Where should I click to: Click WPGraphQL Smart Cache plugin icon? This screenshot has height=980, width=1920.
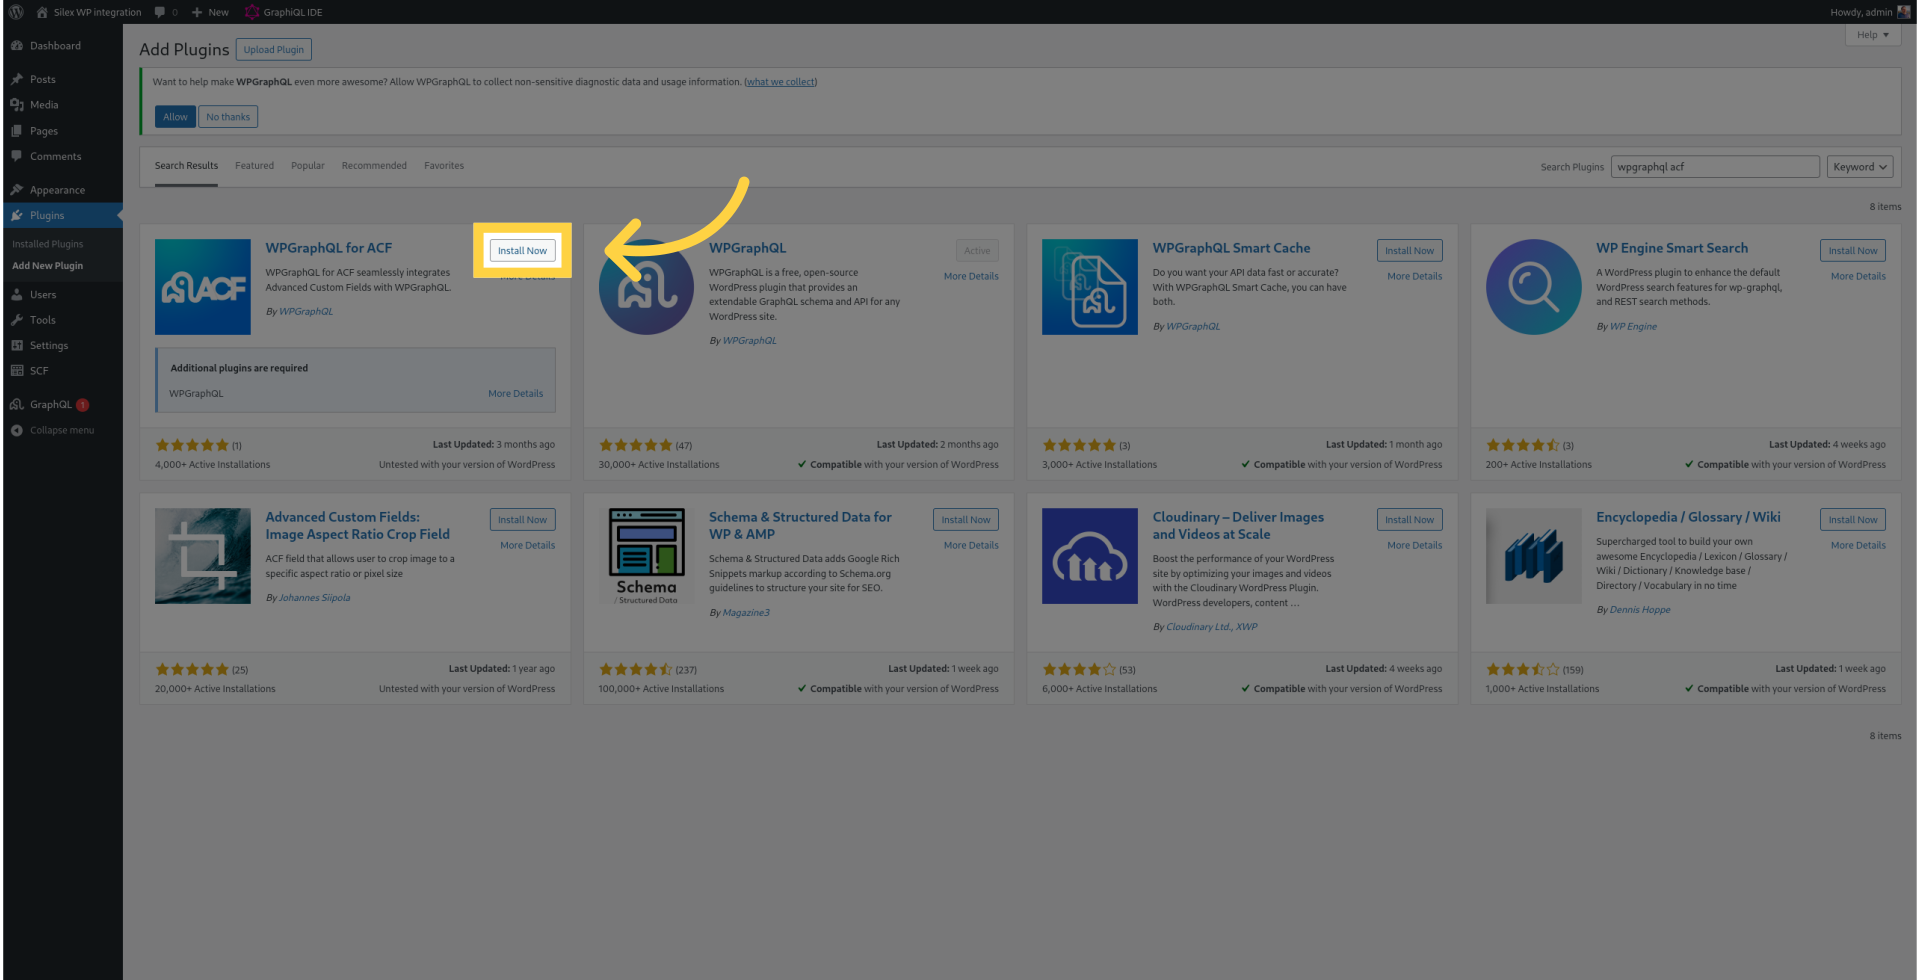(x=1090, y=287)
